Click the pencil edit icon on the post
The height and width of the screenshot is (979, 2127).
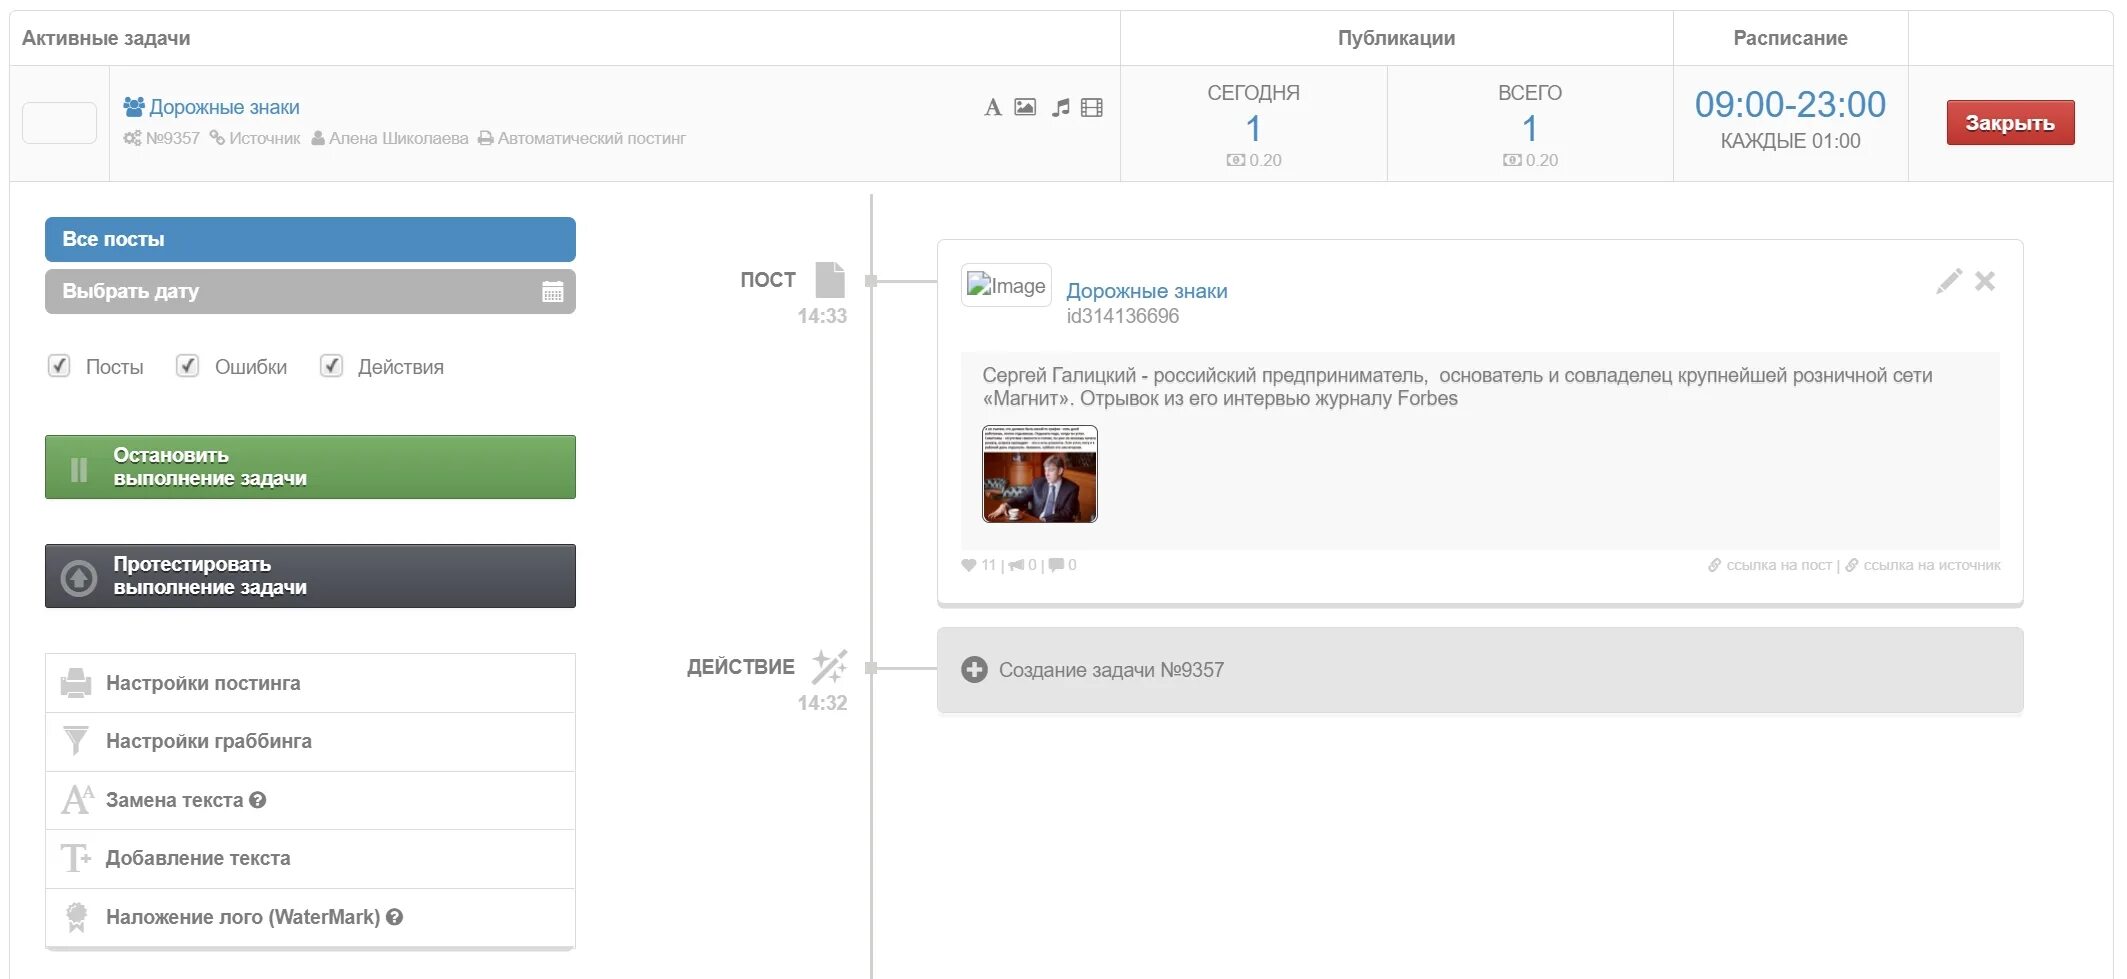pyautogui.click(x=1948, y=282)
